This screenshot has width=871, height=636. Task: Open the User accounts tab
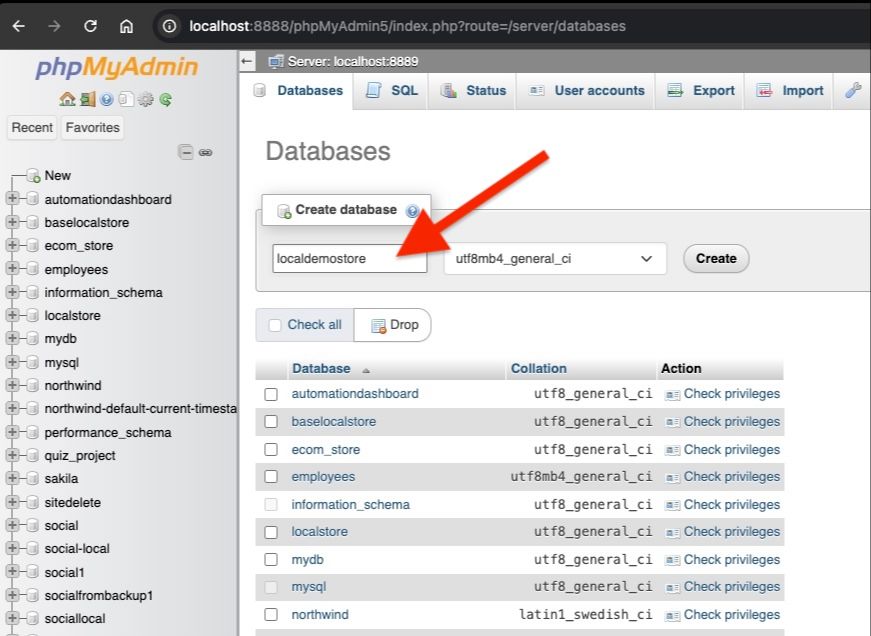click(x=586, y=91)
